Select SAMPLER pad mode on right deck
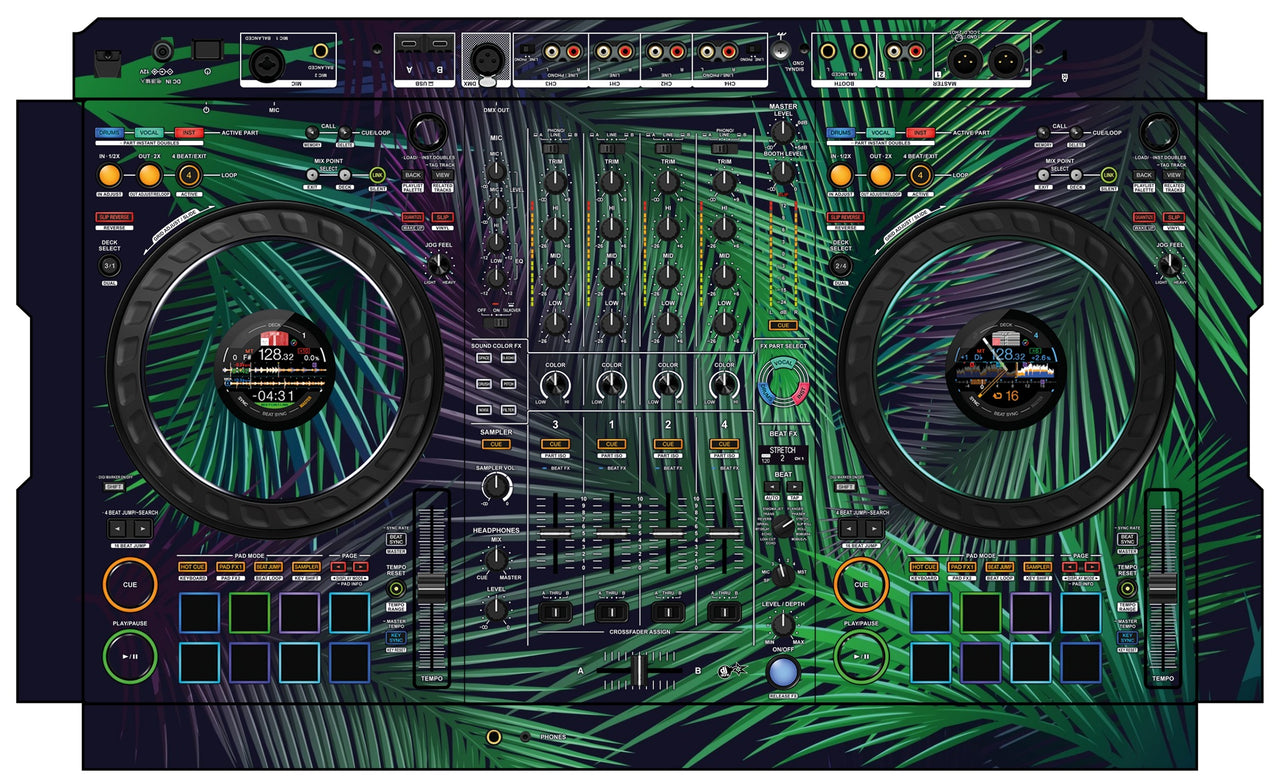The image size is (1280, 778). pos(1038,567)
